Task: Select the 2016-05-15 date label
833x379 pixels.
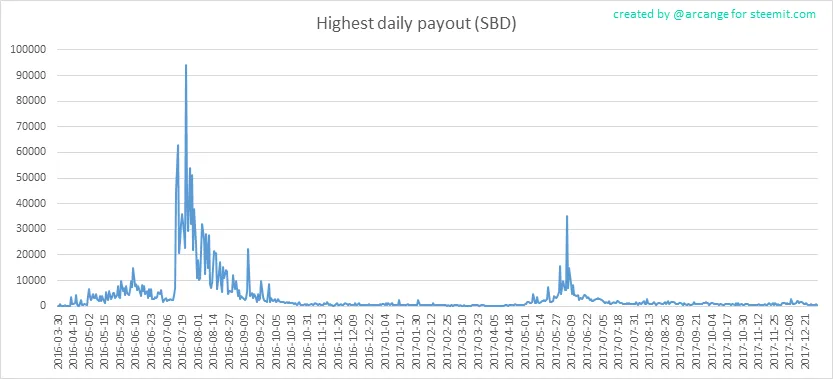Action: point(105,341)
